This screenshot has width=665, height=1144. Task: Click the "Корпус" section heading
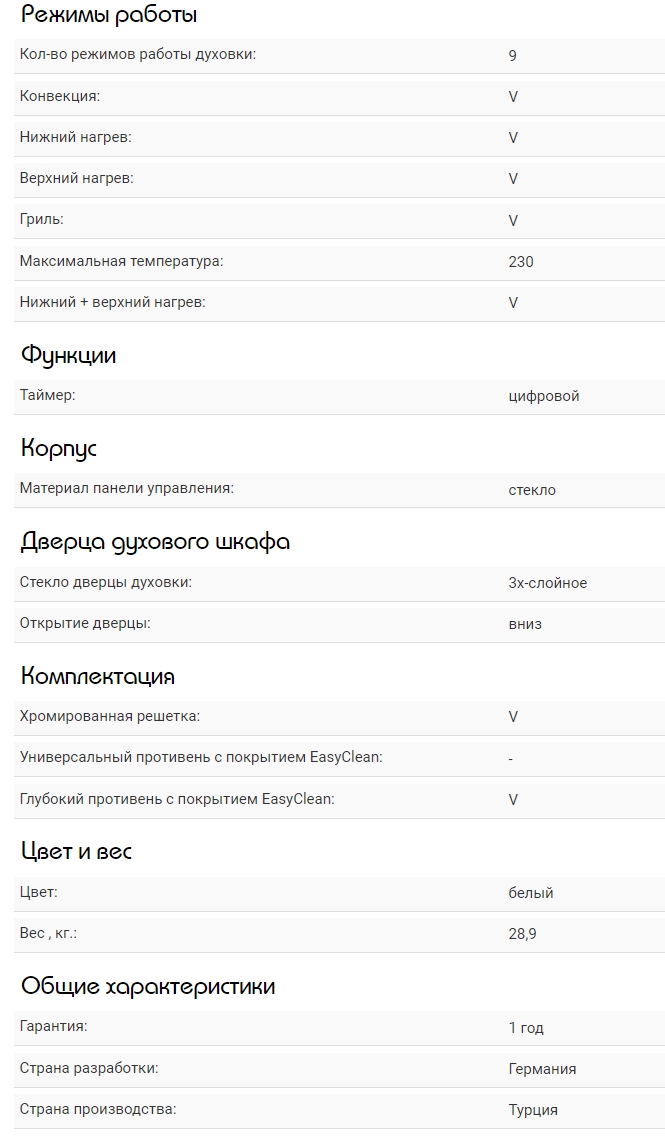(59, 448)
